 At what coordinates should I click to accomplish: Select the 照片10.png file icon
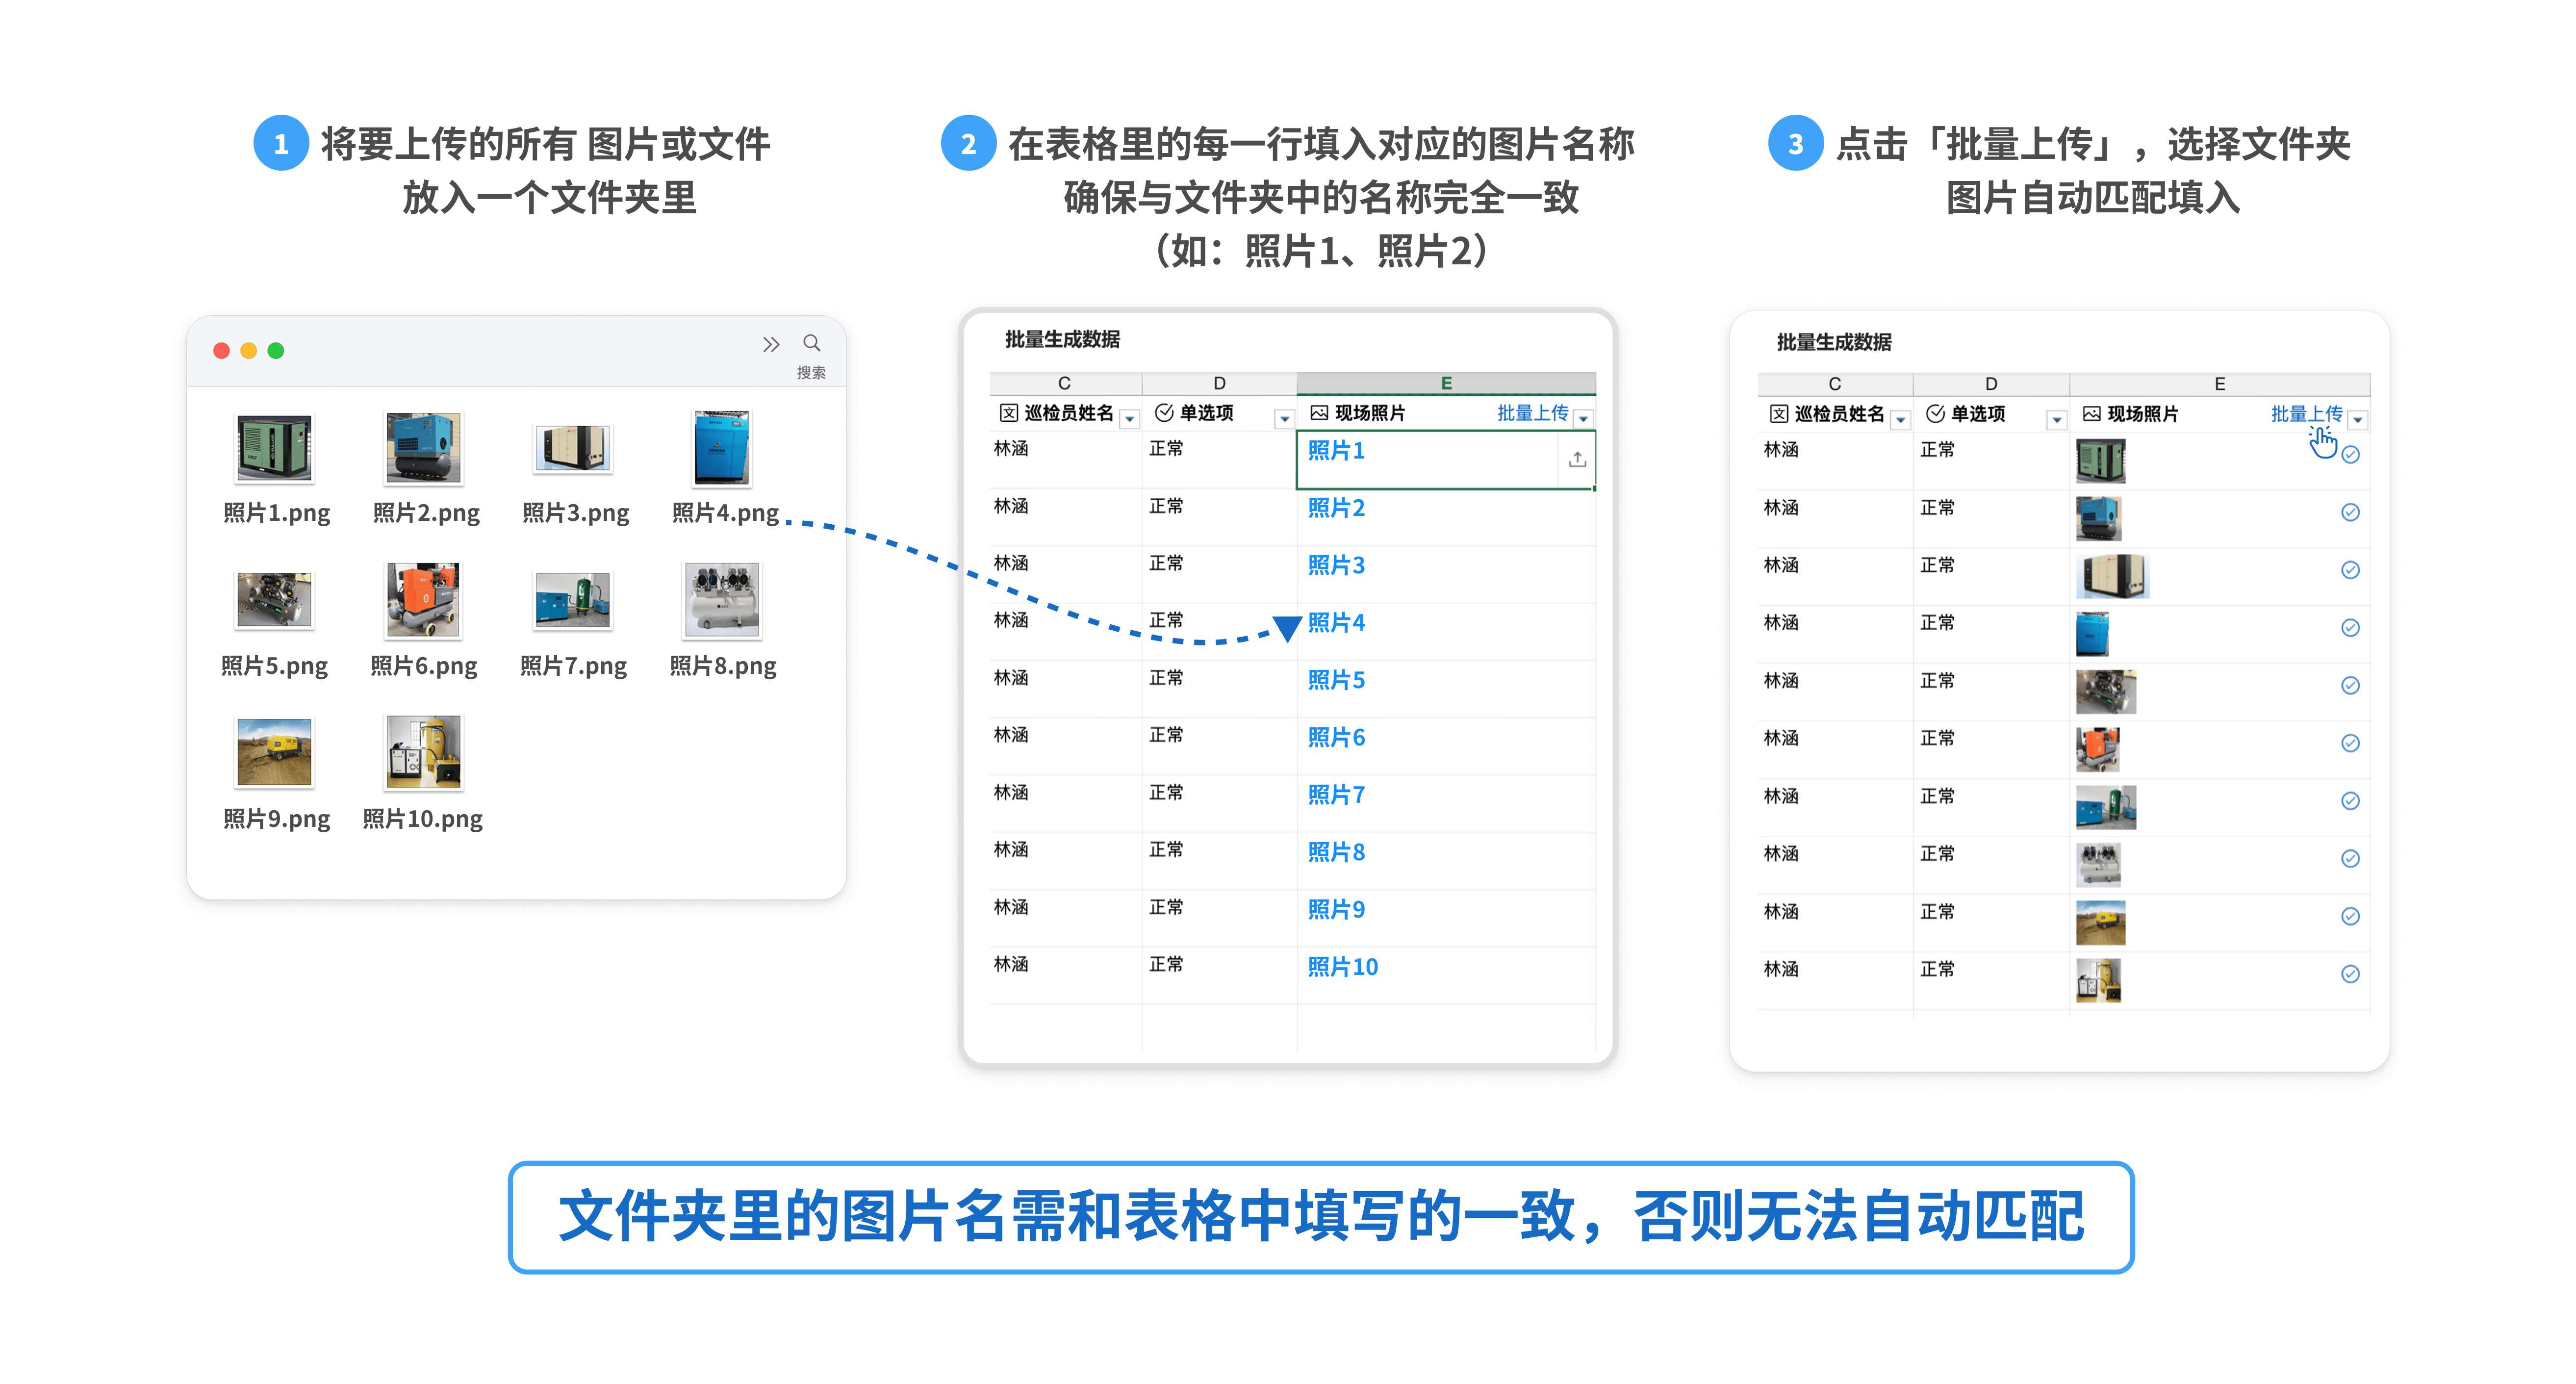click(x=423, y=752)
